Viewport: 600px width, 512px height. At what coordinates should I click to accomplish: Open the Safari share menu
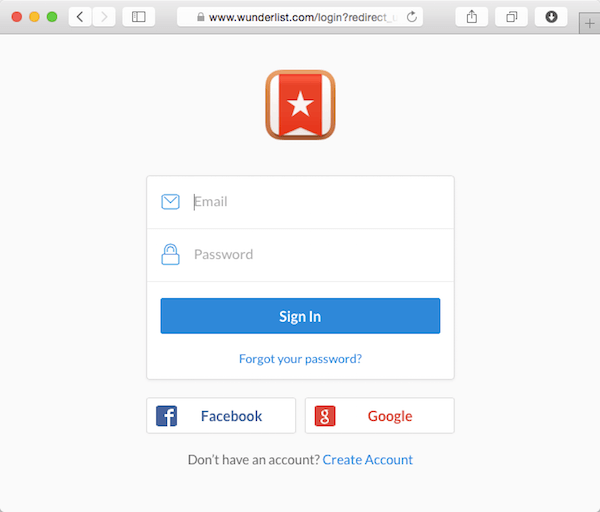point(472,17)
